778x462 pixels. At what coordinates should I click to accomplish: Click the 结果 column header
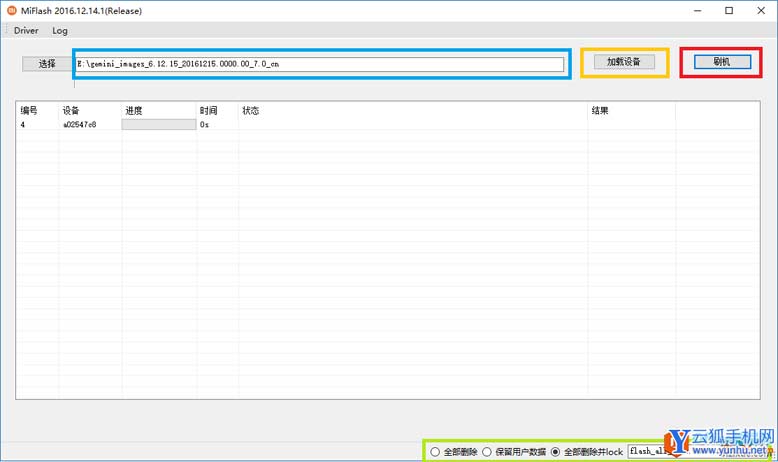600,110
